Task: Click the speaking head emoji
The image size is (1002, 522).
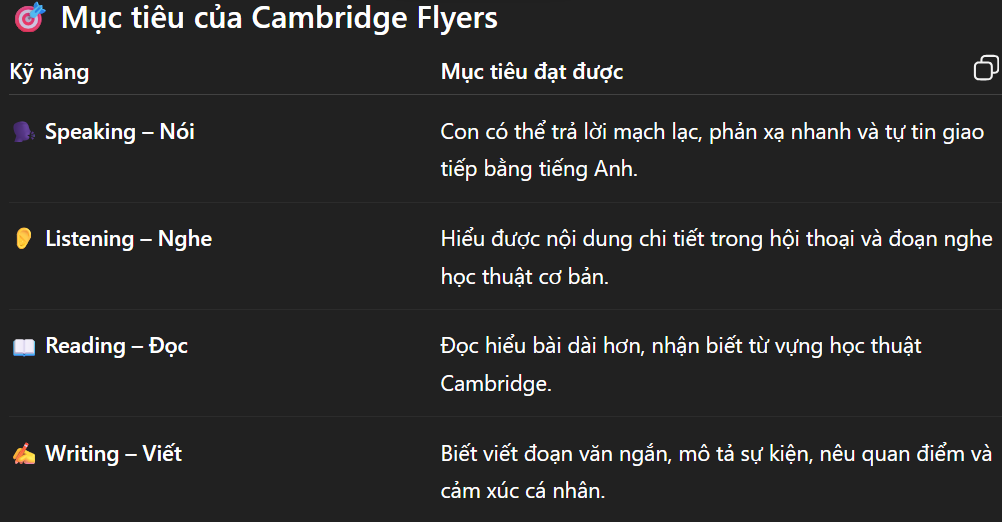Action: click(24, 132)
